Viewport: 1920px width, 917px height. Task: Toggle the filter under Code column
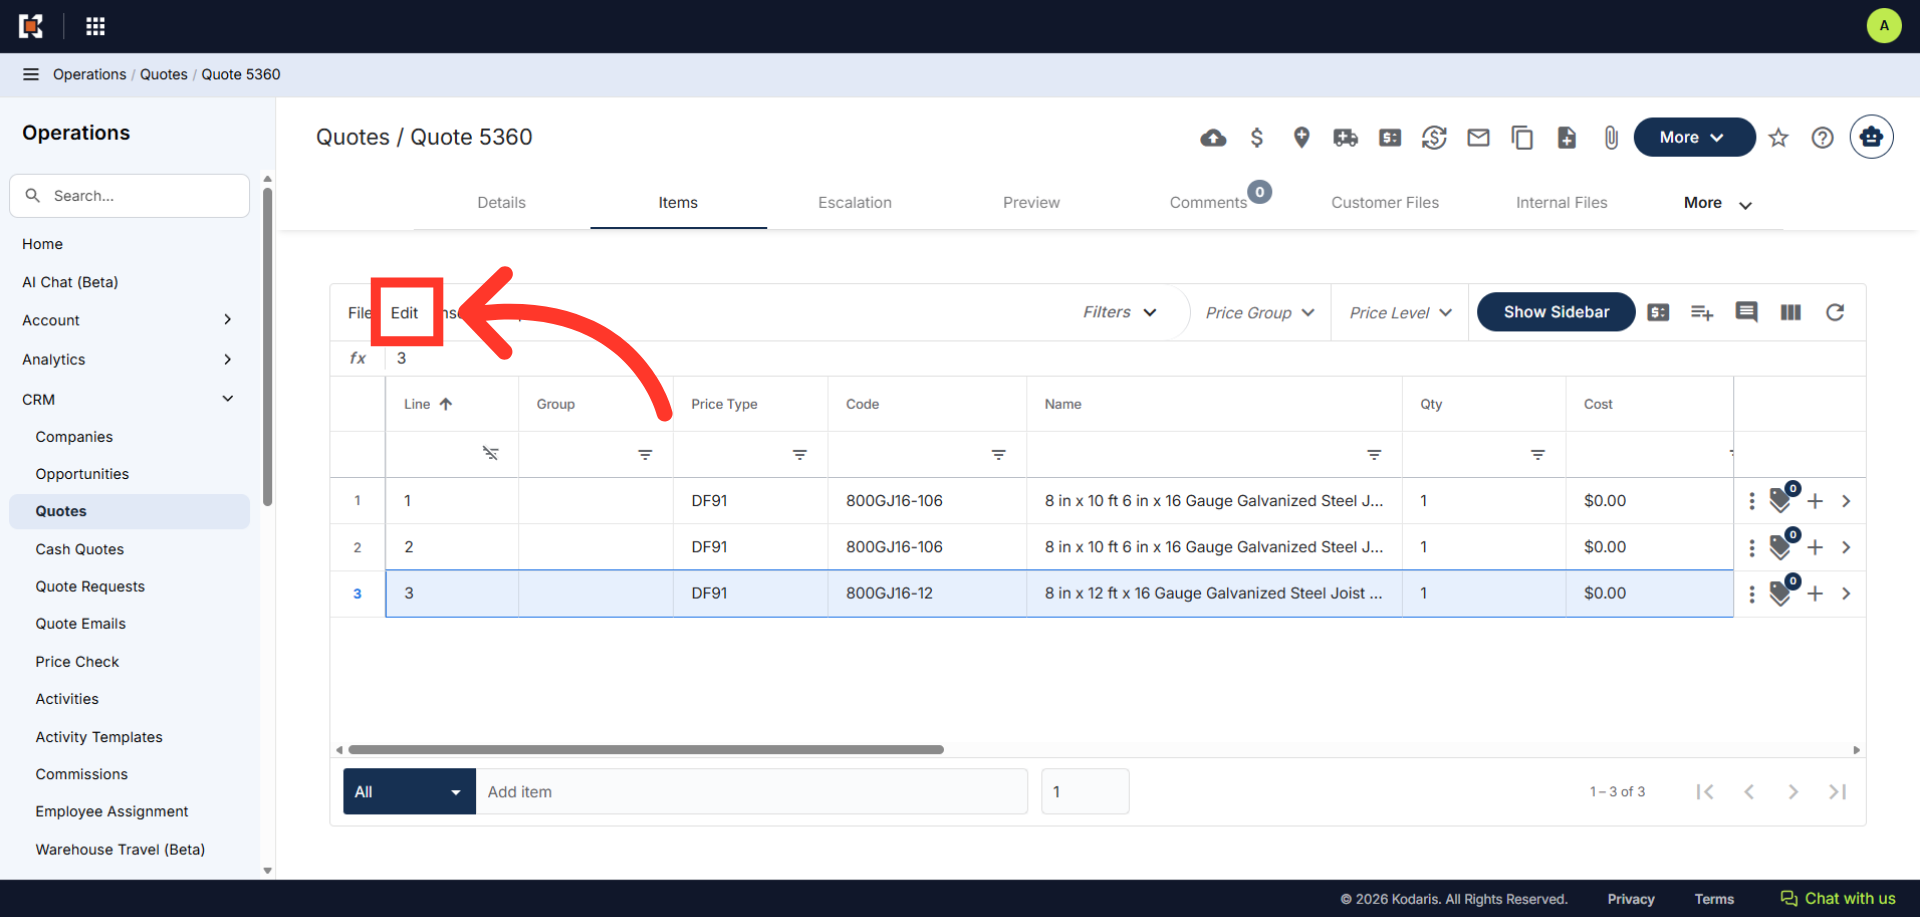tap(998, 454)
